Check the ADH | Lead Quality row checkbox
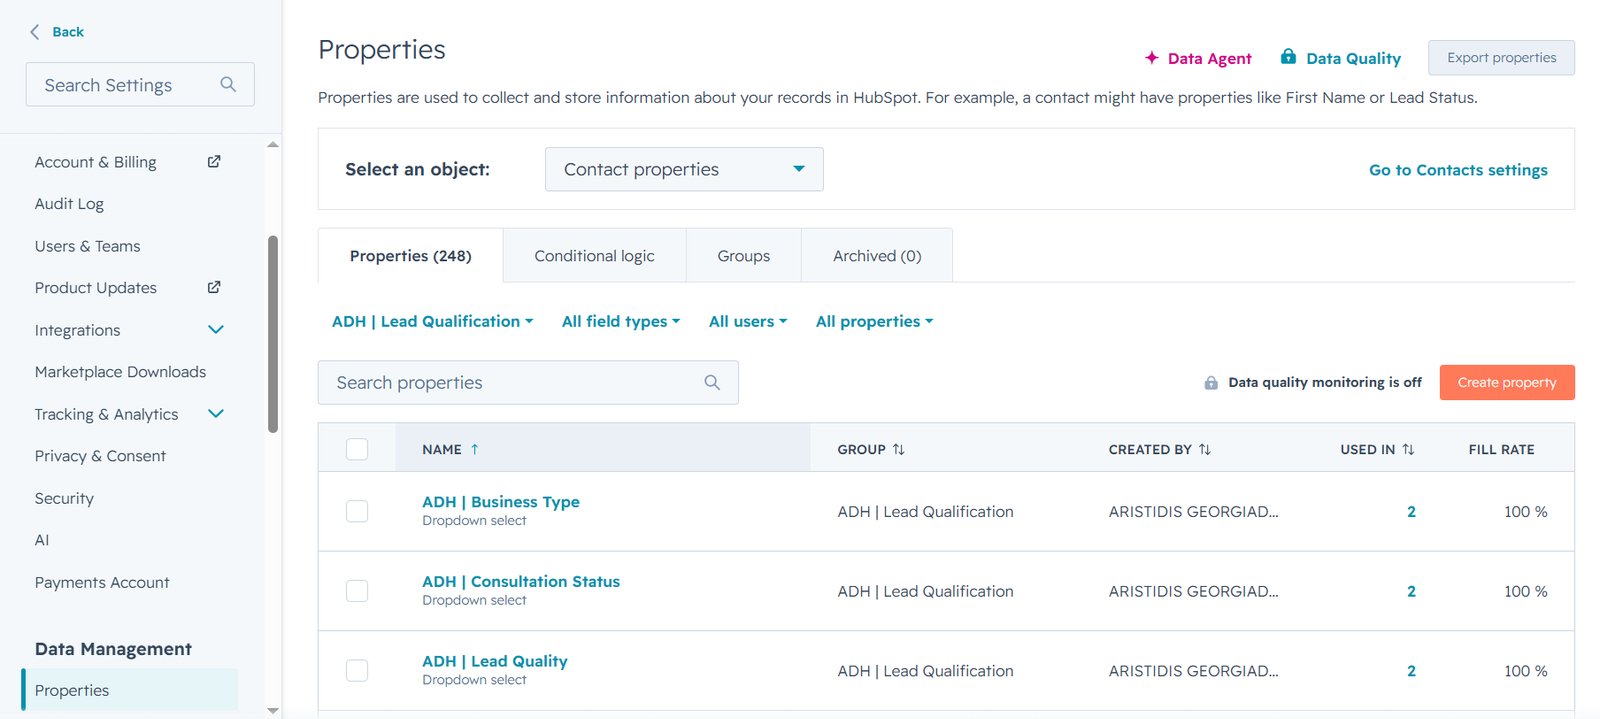Screen dimensions: 1600x719 (x=357, y=670)
